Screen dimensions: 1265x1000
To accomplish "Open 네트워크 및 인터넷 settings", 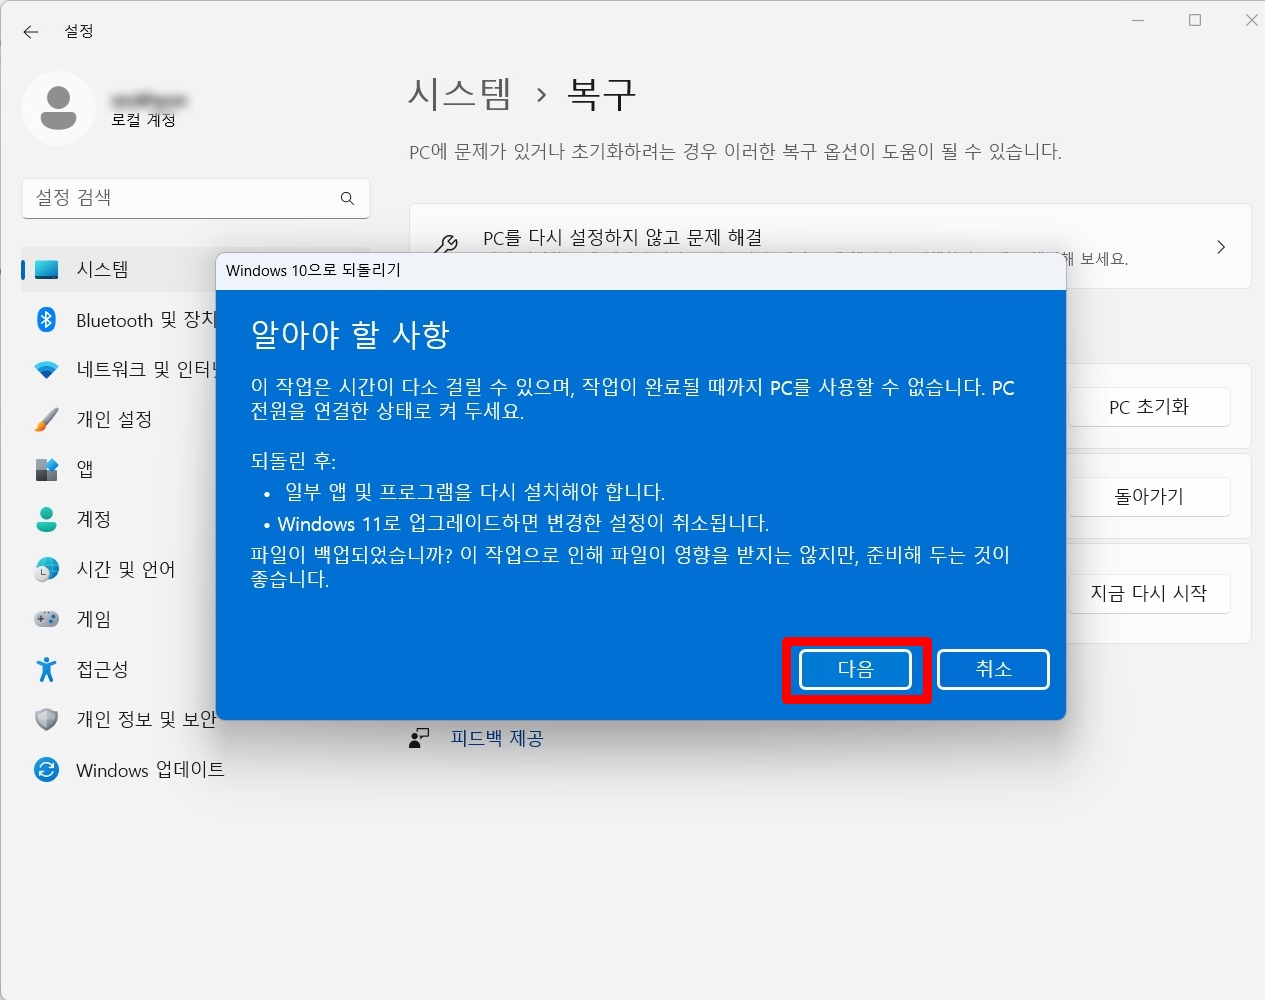I will [x=119, y=370].
